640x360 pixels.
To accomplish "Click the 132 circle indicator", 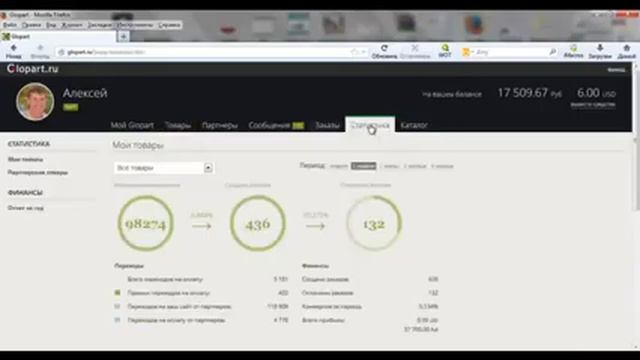I will pos(374,223).
